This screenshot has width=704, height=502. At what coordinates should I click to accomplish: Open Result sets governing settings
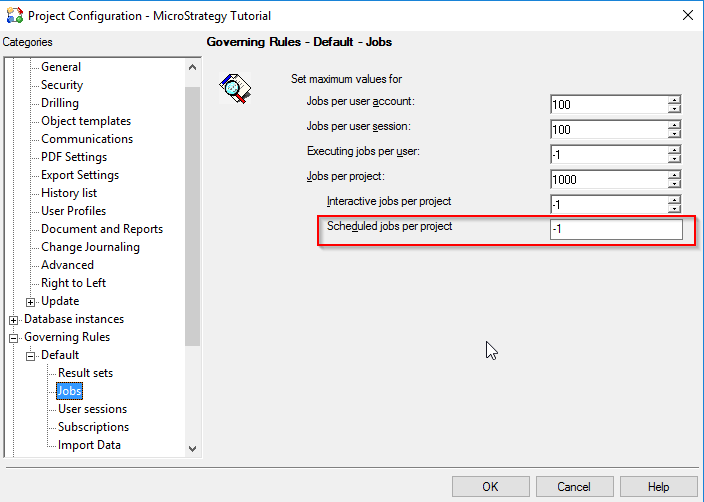click(85, 373)
